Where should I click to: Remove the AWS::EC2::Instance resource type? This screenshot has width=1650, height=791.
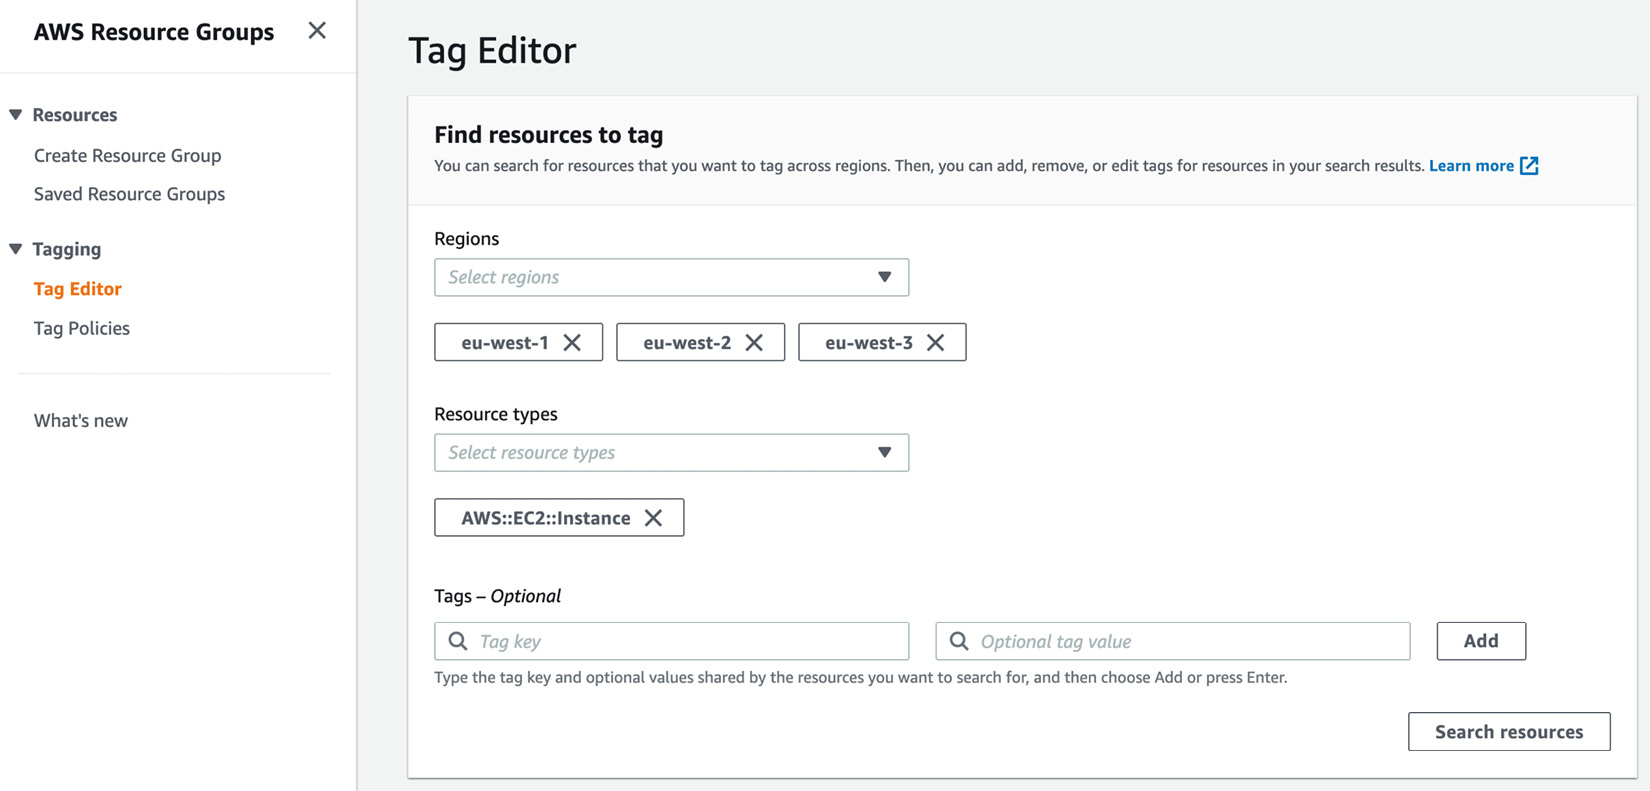653,518
